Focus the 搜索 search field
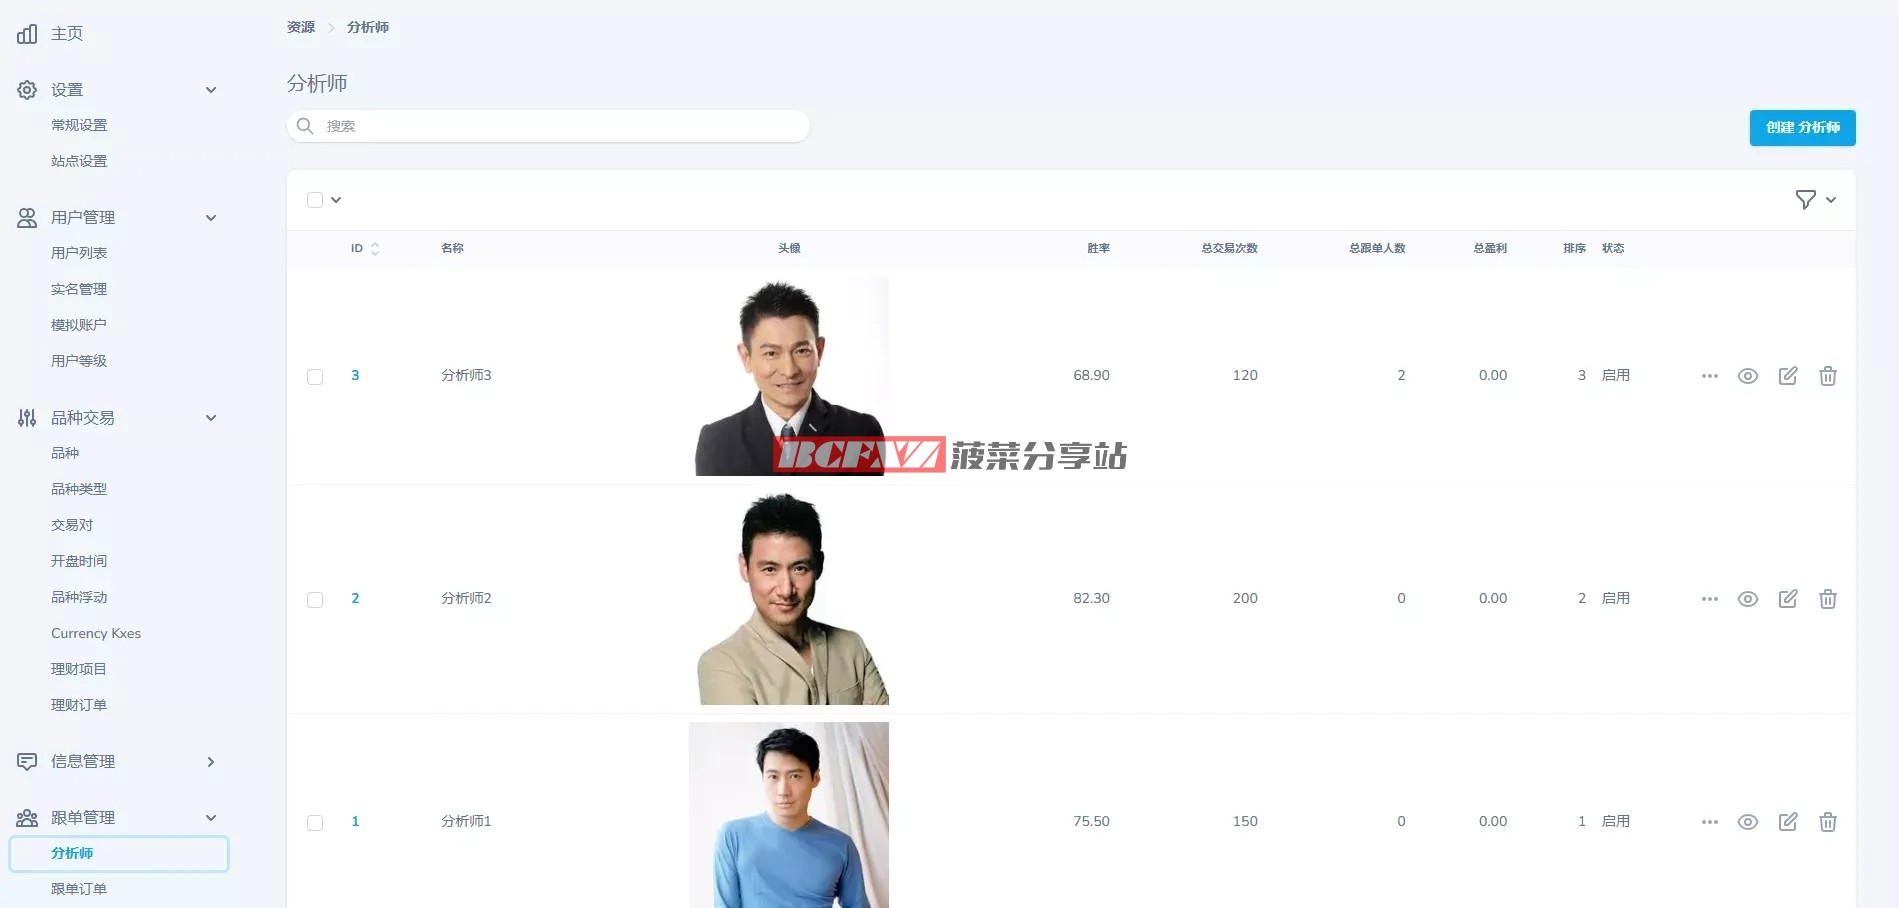 548,126
